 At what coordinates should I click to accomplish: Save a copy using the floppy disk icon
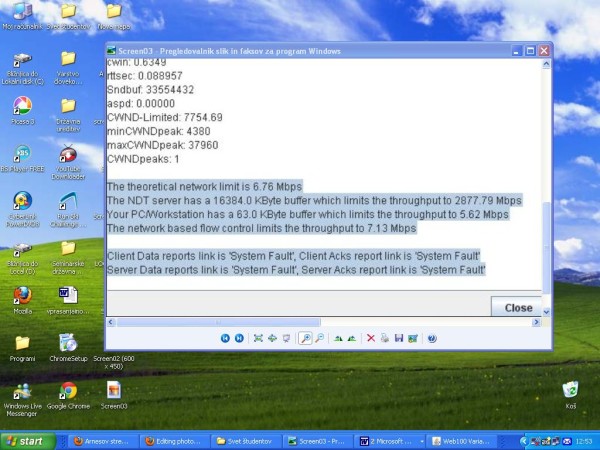pos(399,338)
